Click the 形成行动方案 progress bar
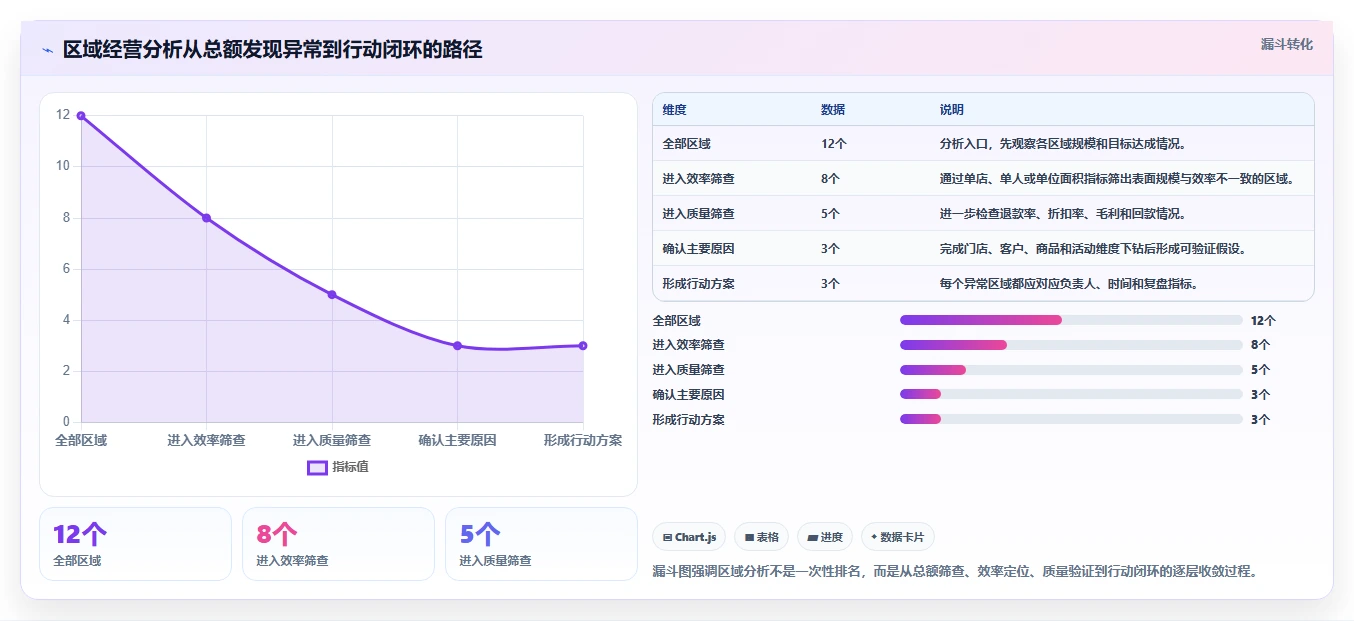This screenshot has width=1354, height=621. (x=1071, y=420)
